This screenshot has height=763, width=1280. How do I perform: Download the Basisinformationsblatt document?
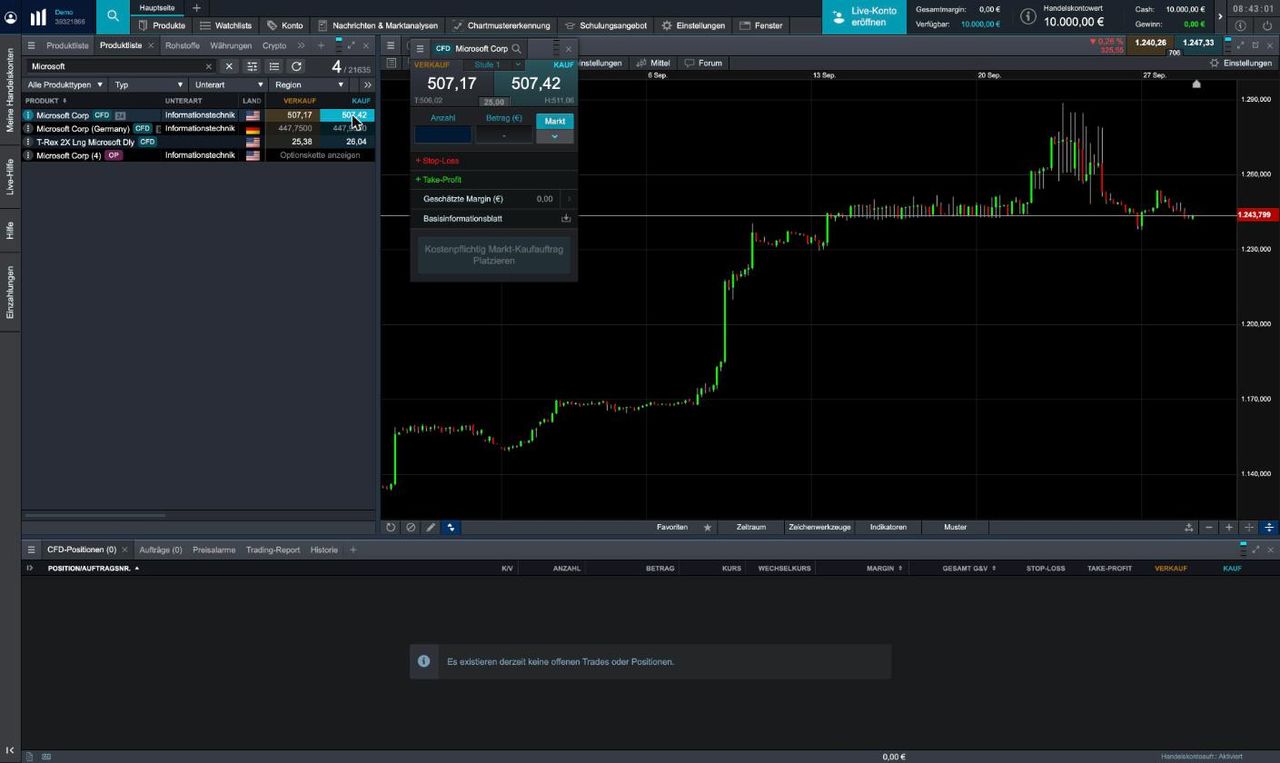pyautogui.click(x=566, y=218)
